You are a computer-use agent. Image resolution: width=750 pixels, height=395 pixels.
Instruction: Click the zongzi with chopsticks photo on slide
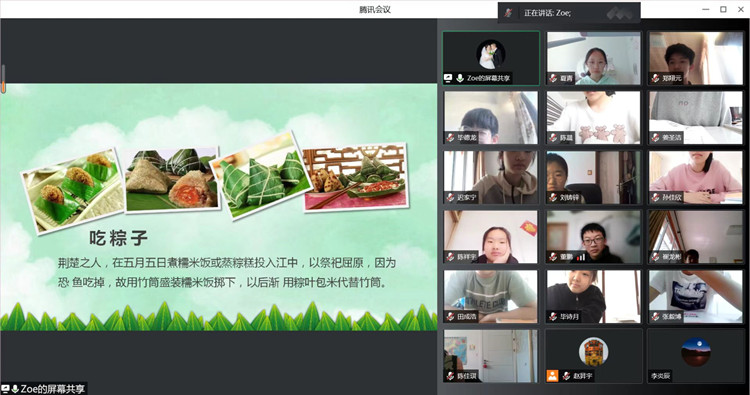pyautogui.click(x=355, y=176)
